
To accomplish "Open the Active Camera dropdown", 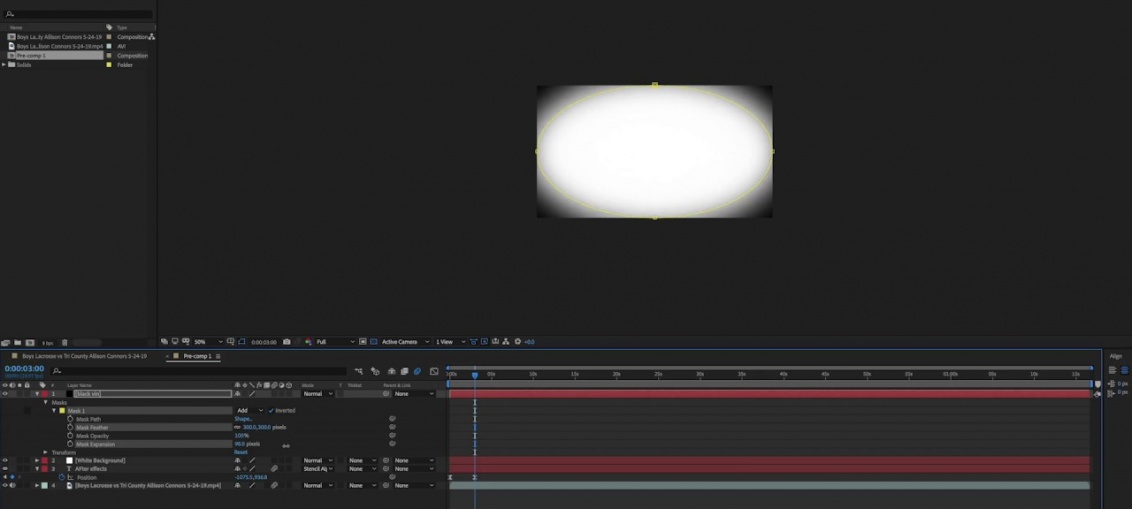I will click(x=406, y=341).
